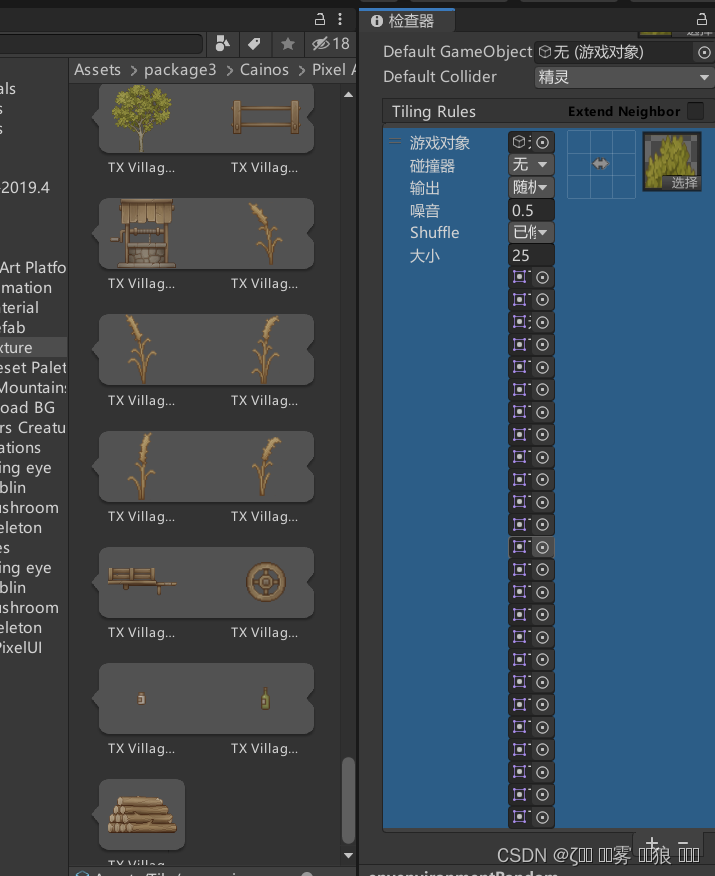Collapse the cart sprite sheet arrow
The width and height of the screenshot is (715, 876).
(95, 582)
